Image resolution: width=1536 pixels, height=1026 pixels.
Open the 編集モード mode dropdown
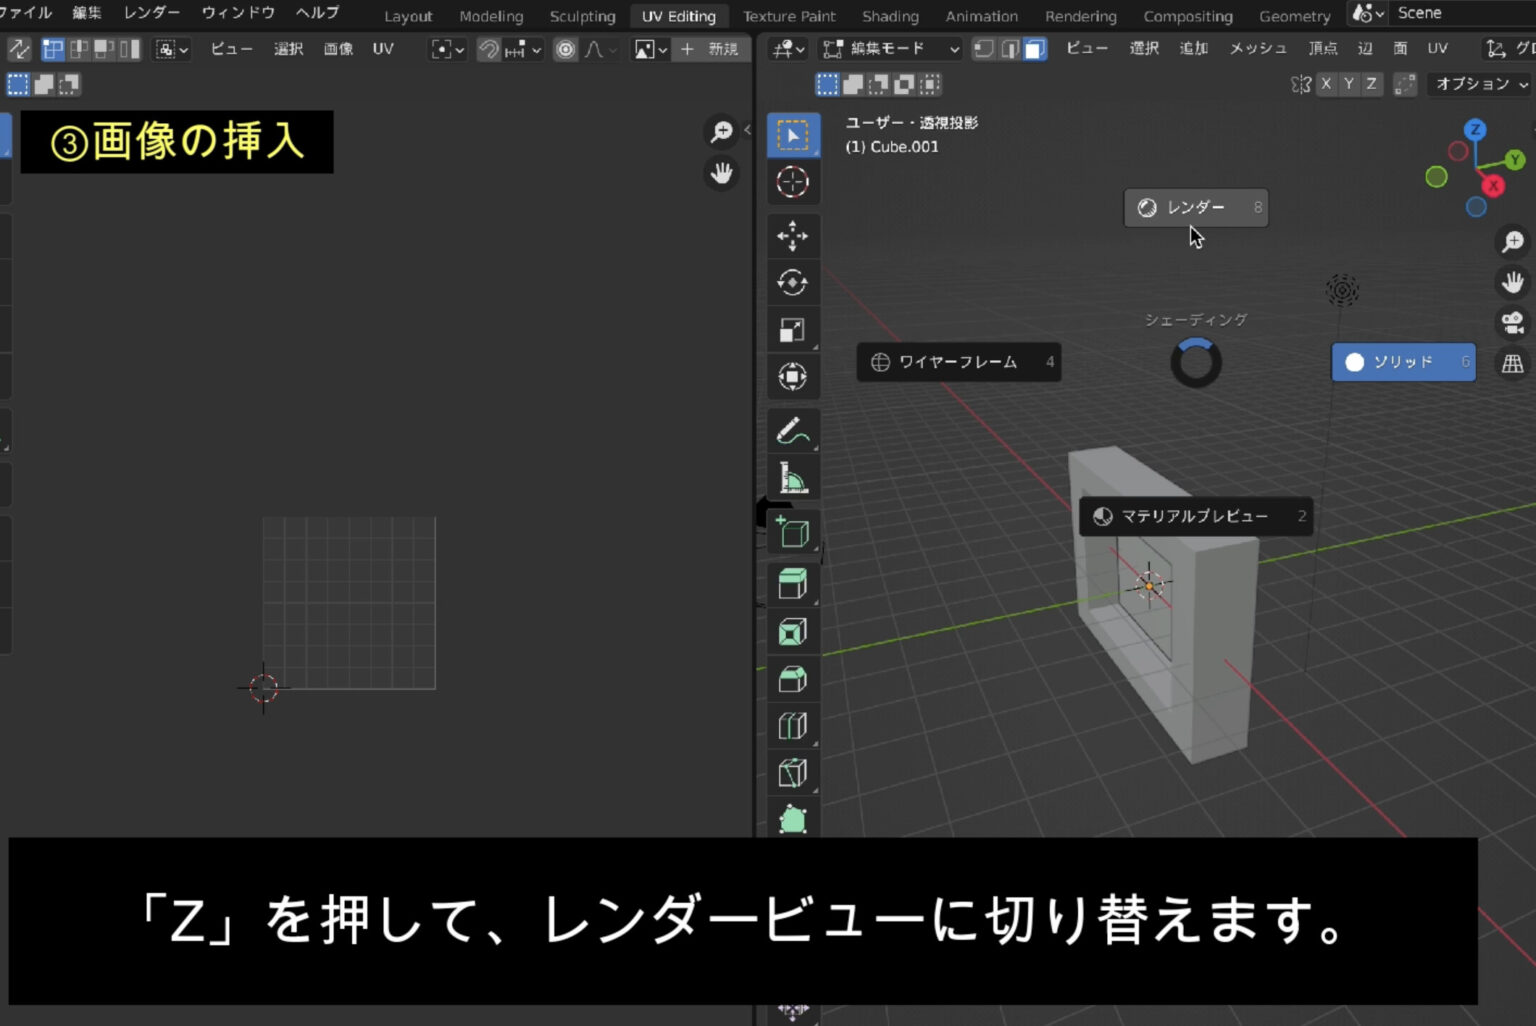(x=890, y=48)
